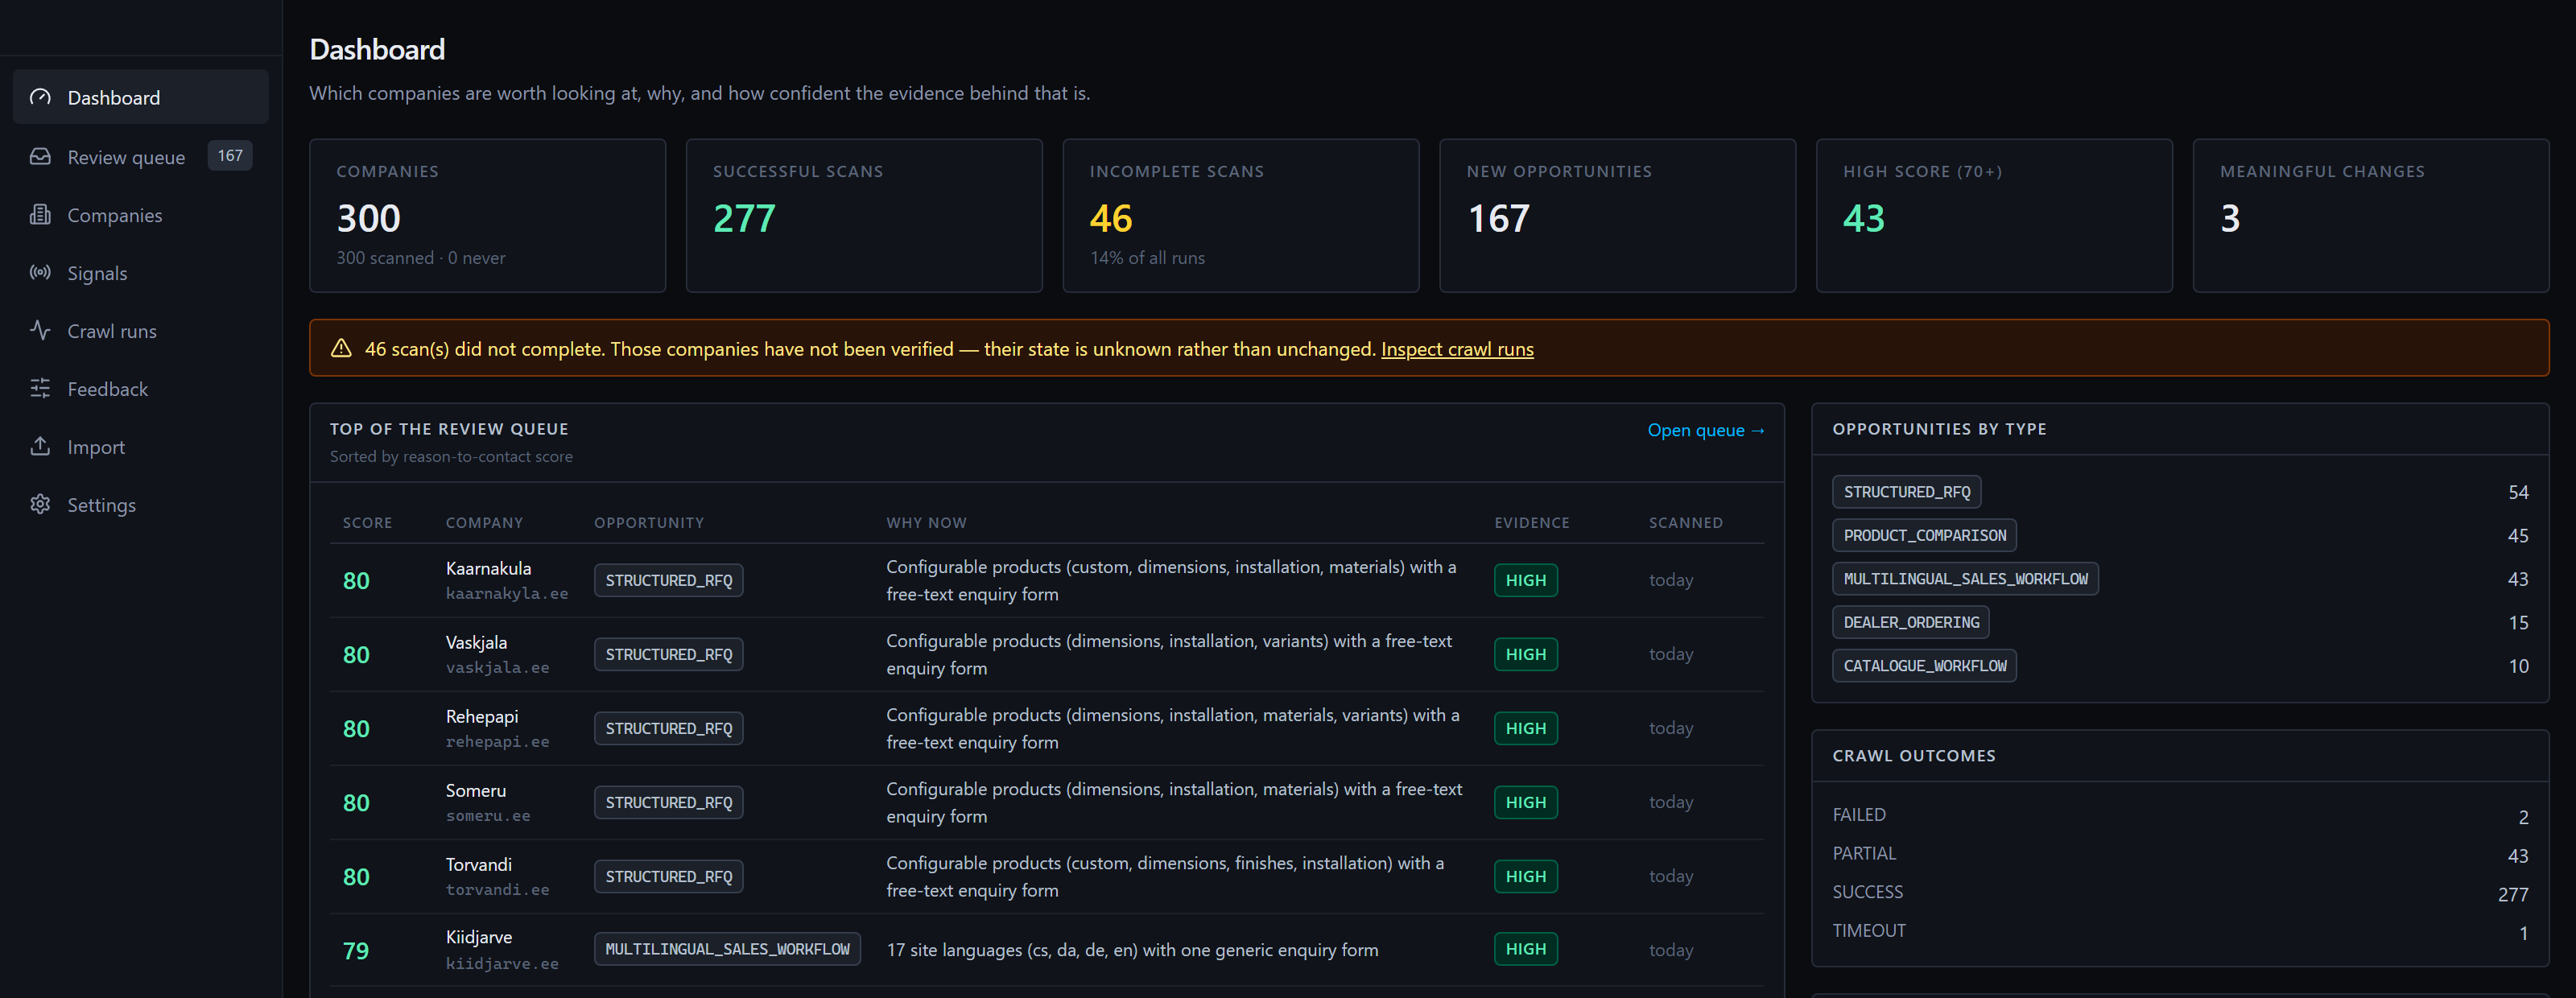Select the Successful Scans 277 card
This screenshot has width=2576, height=998.
[x=864, y=215]
